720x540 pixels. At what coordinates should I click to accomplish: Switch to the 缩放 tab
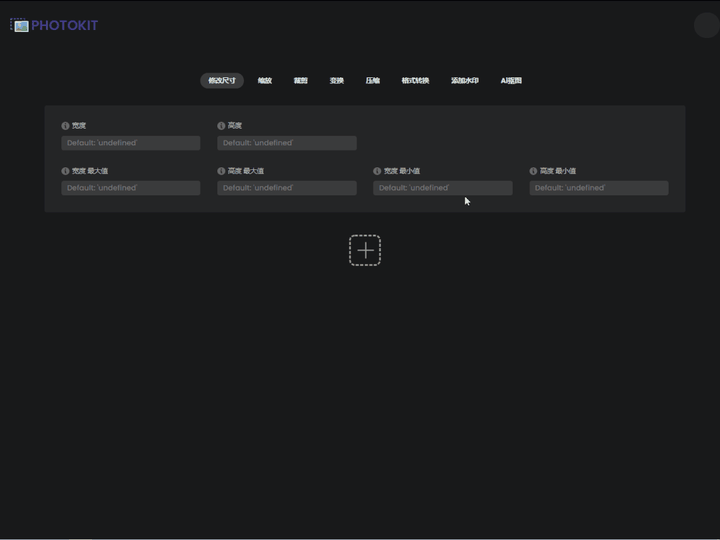pos(264,80)
